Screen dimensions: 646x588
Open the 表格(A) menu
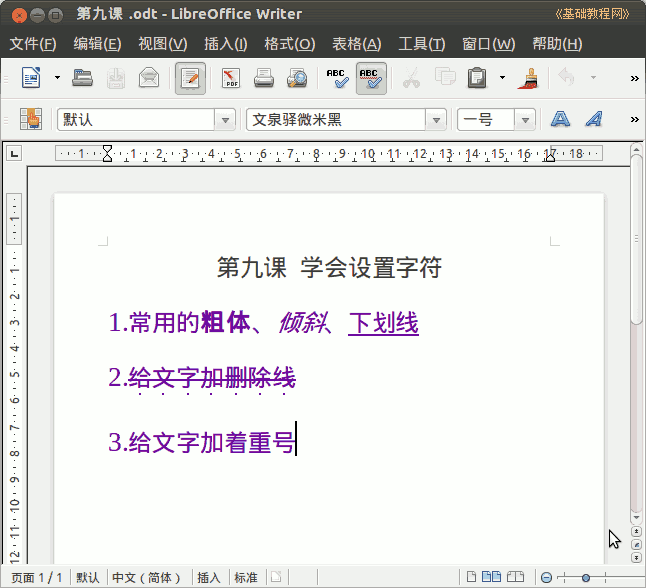click(357, 44)
